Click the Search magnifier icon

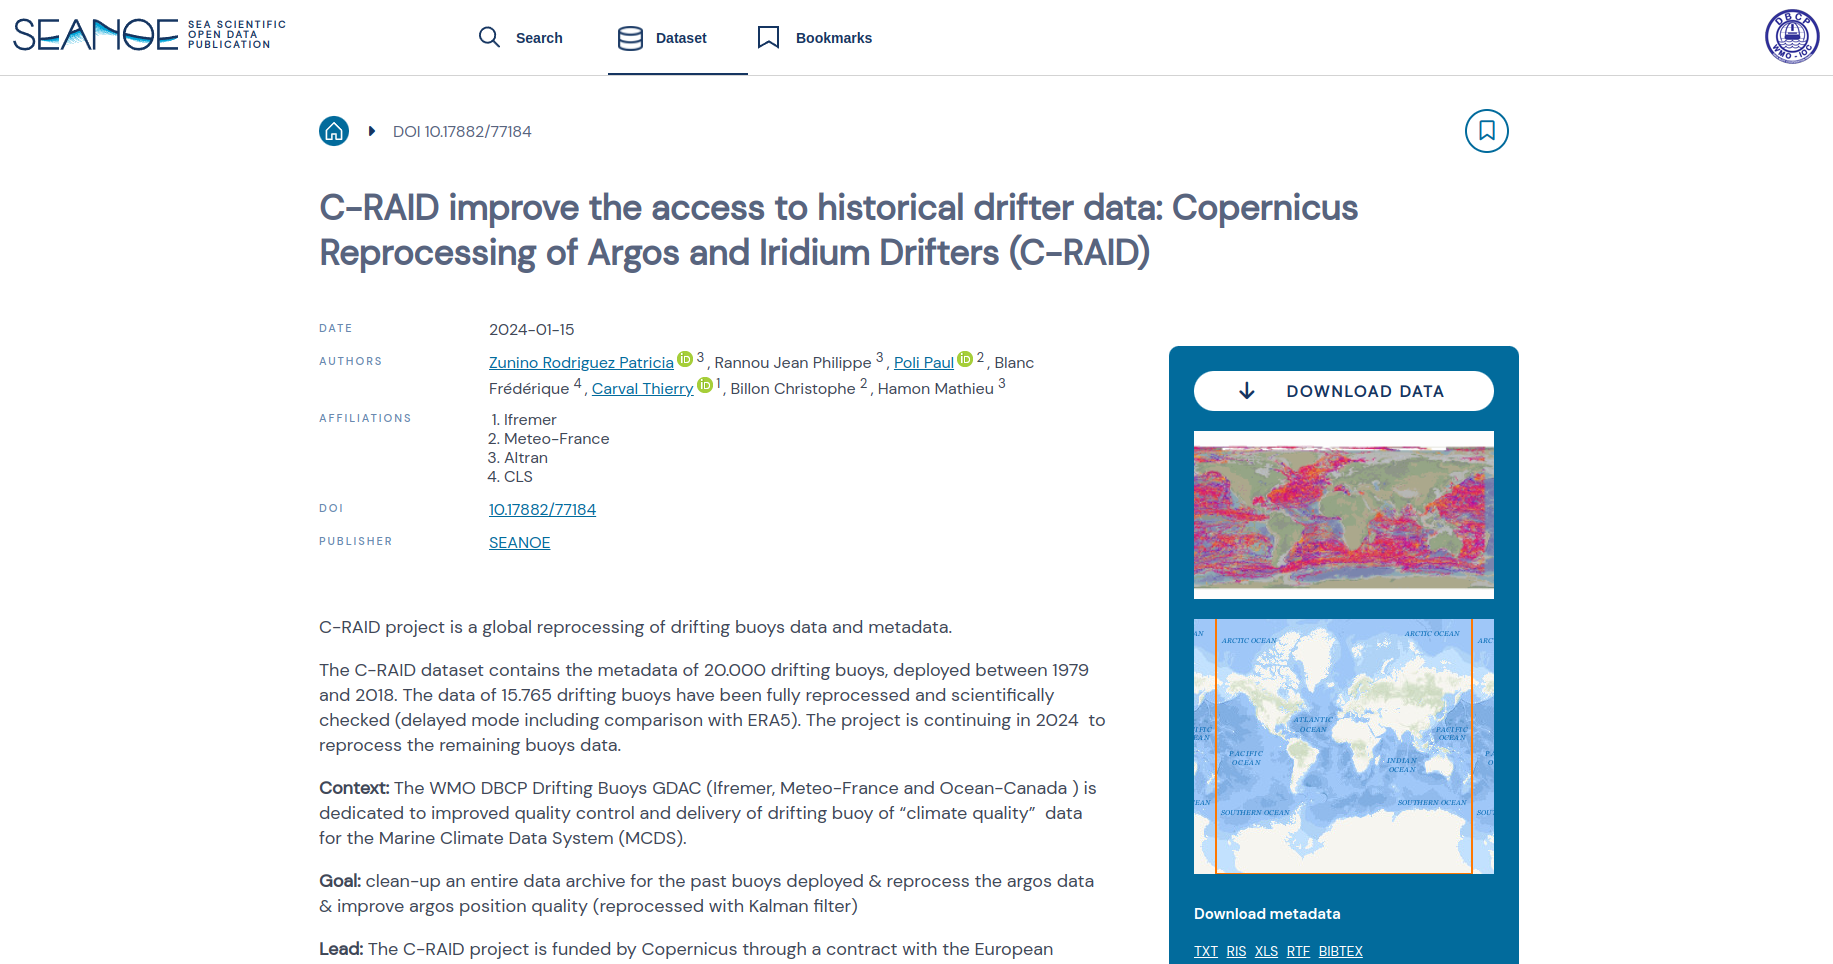coord(489,37)
